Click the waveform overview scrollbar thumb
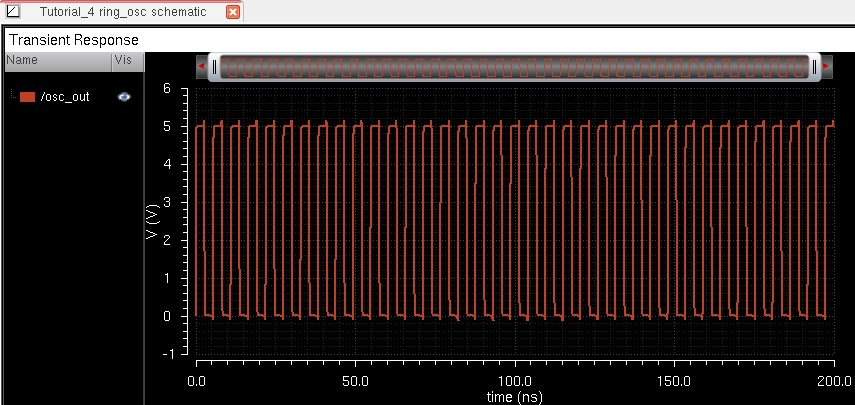The width and height of the screenshot is (855, 405). [x=514, y=67]
